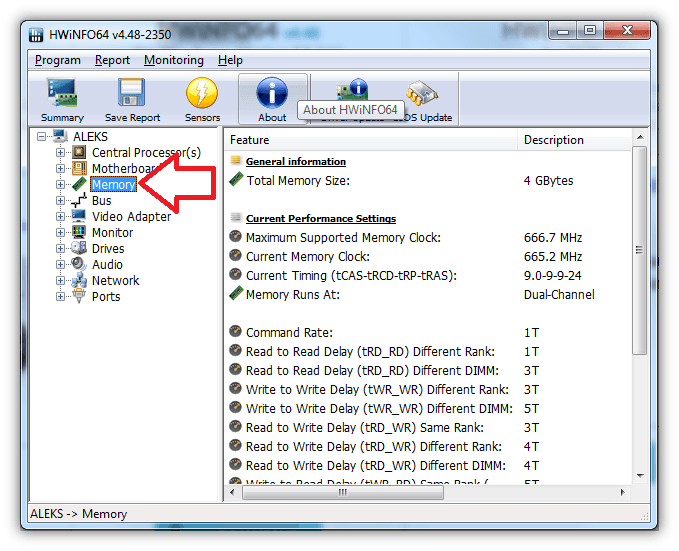Screen dimensions: 679x551
Task: Select the Video Adapter tree icon
Action: point(79,216)
